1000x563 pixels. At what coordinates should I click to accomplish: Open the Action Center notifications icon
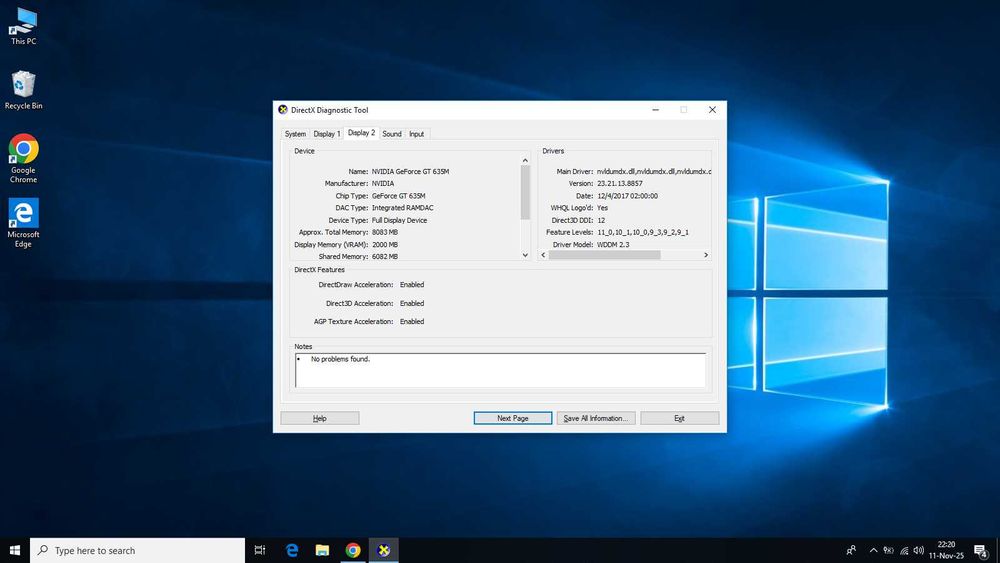(x=981, y=550)
